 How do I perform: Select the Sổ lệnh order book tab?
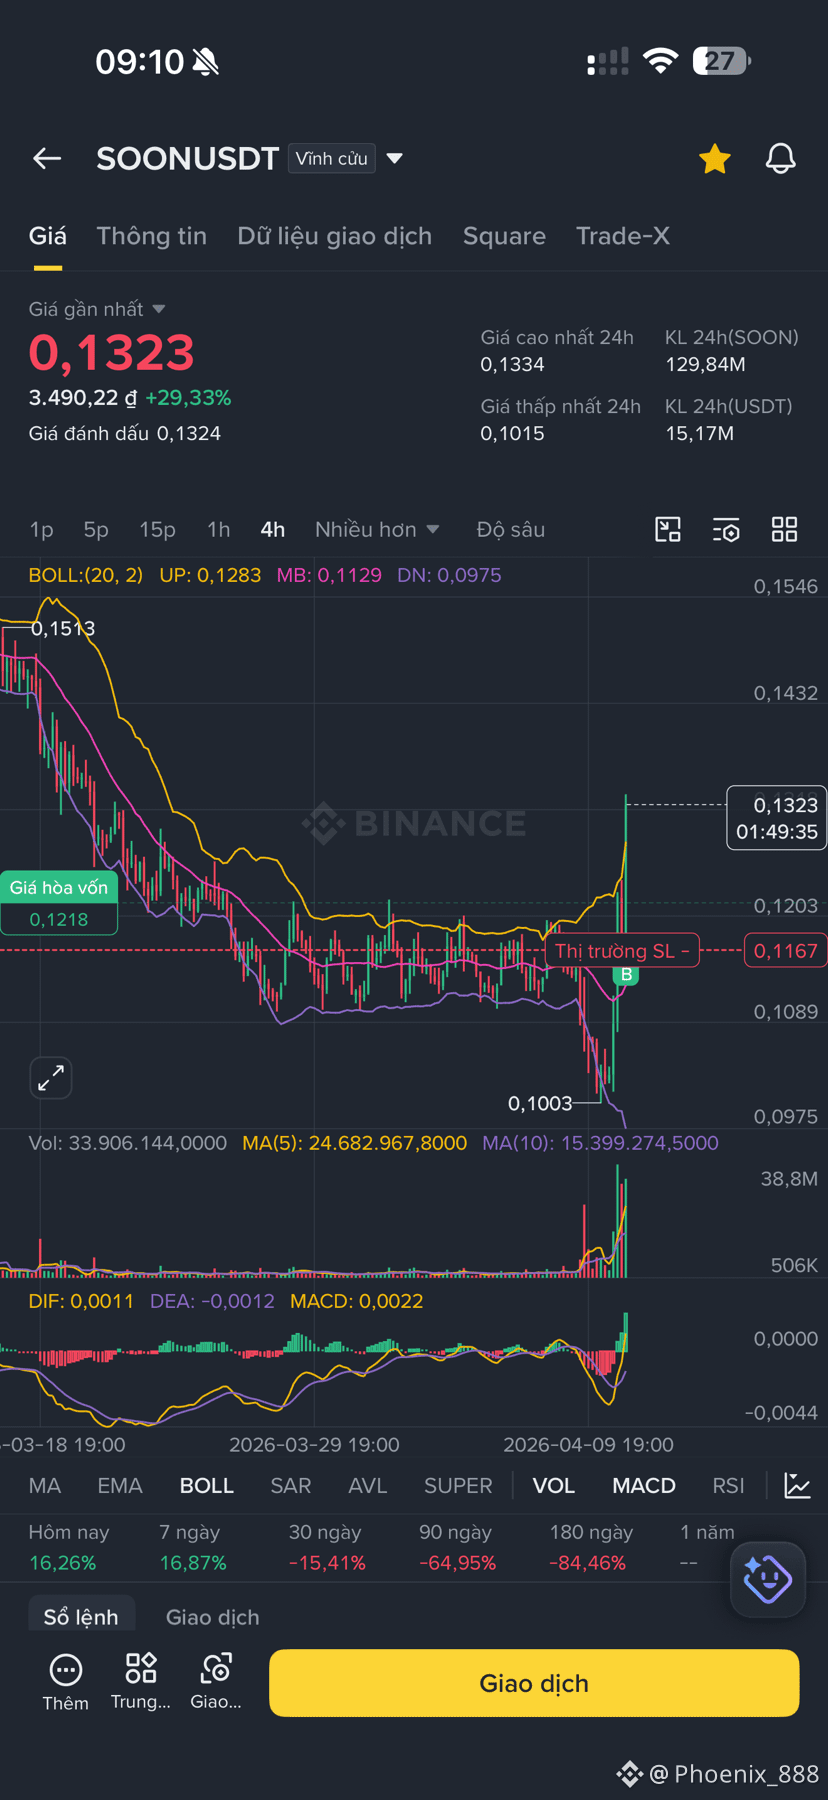81,1617
